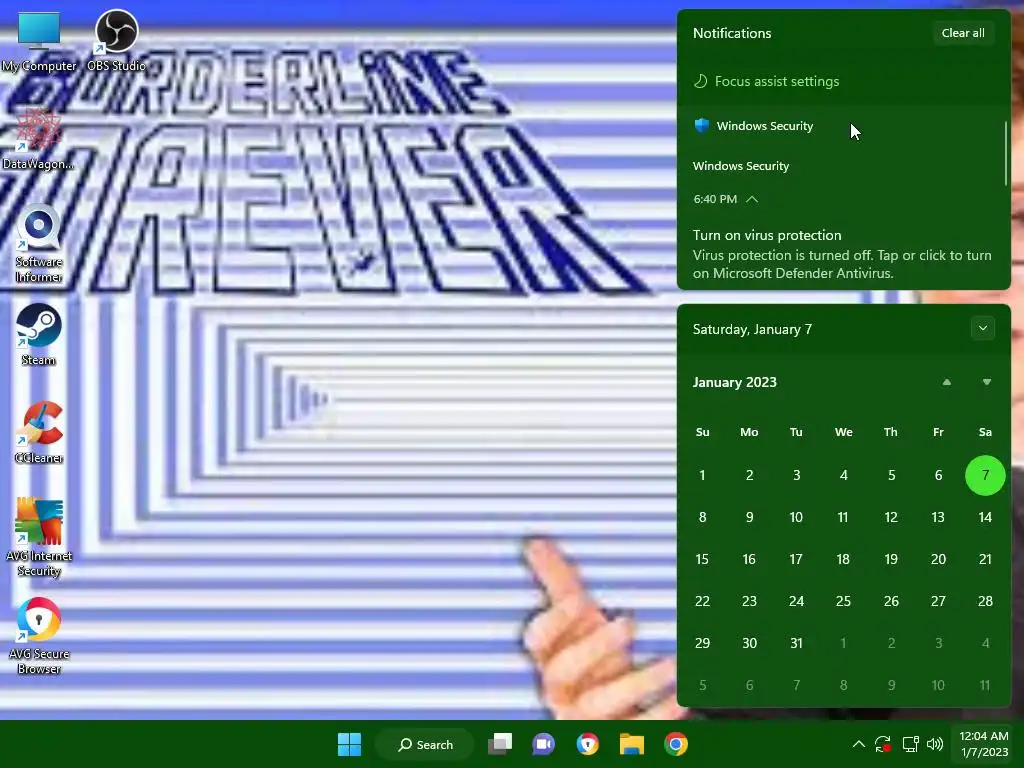Select January 23 in the calendar

click(749, 601)
